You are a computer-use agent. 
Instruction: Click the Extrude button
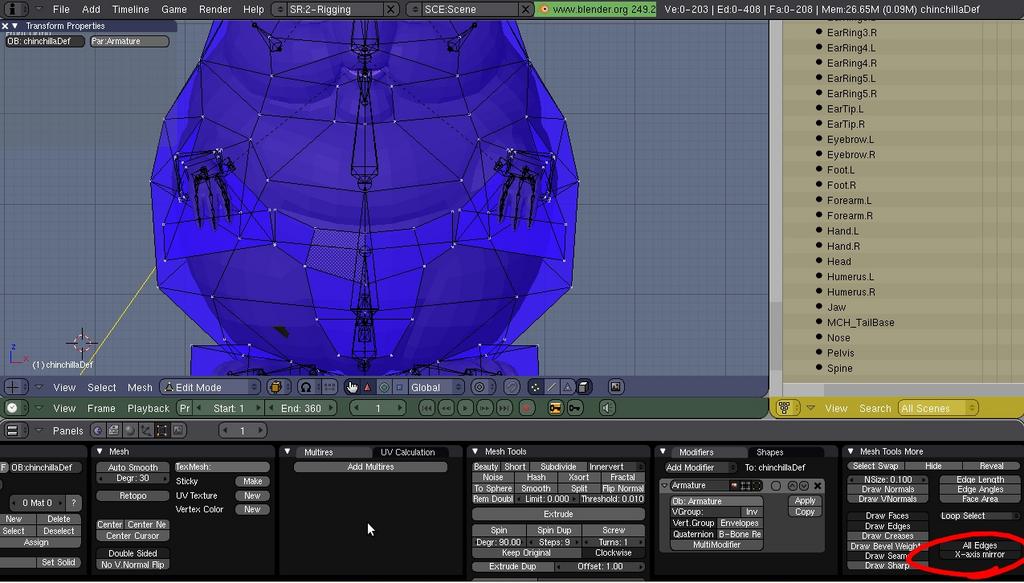(x=558, y=514)
